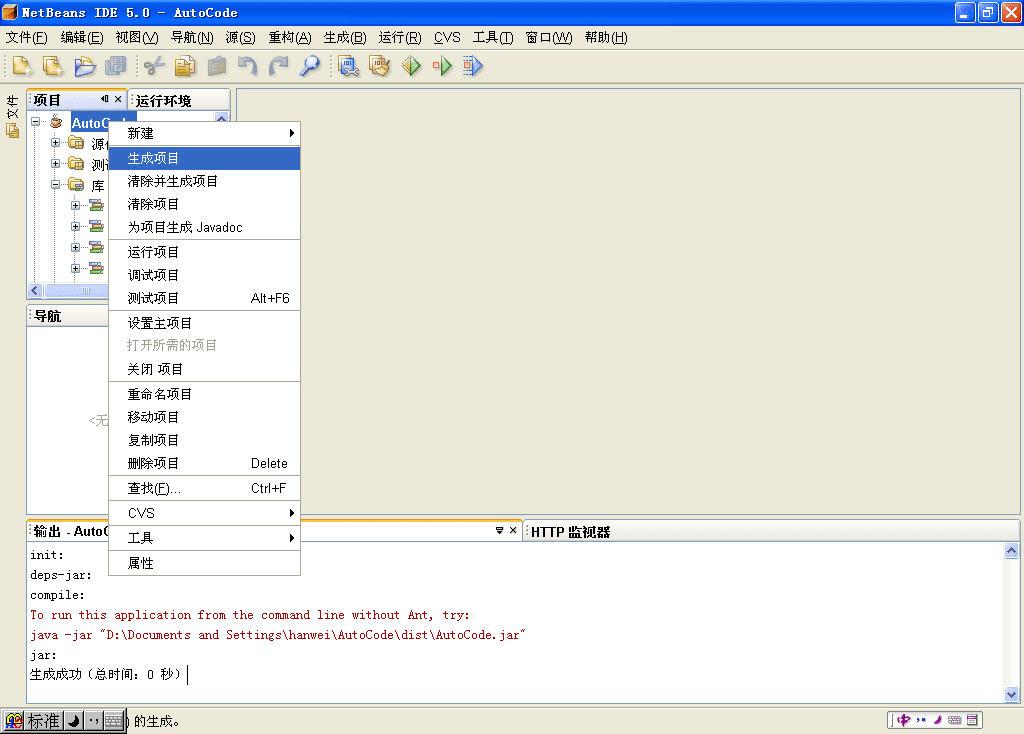Choose 测试项目 from the context menu

(x=204, y=298)
